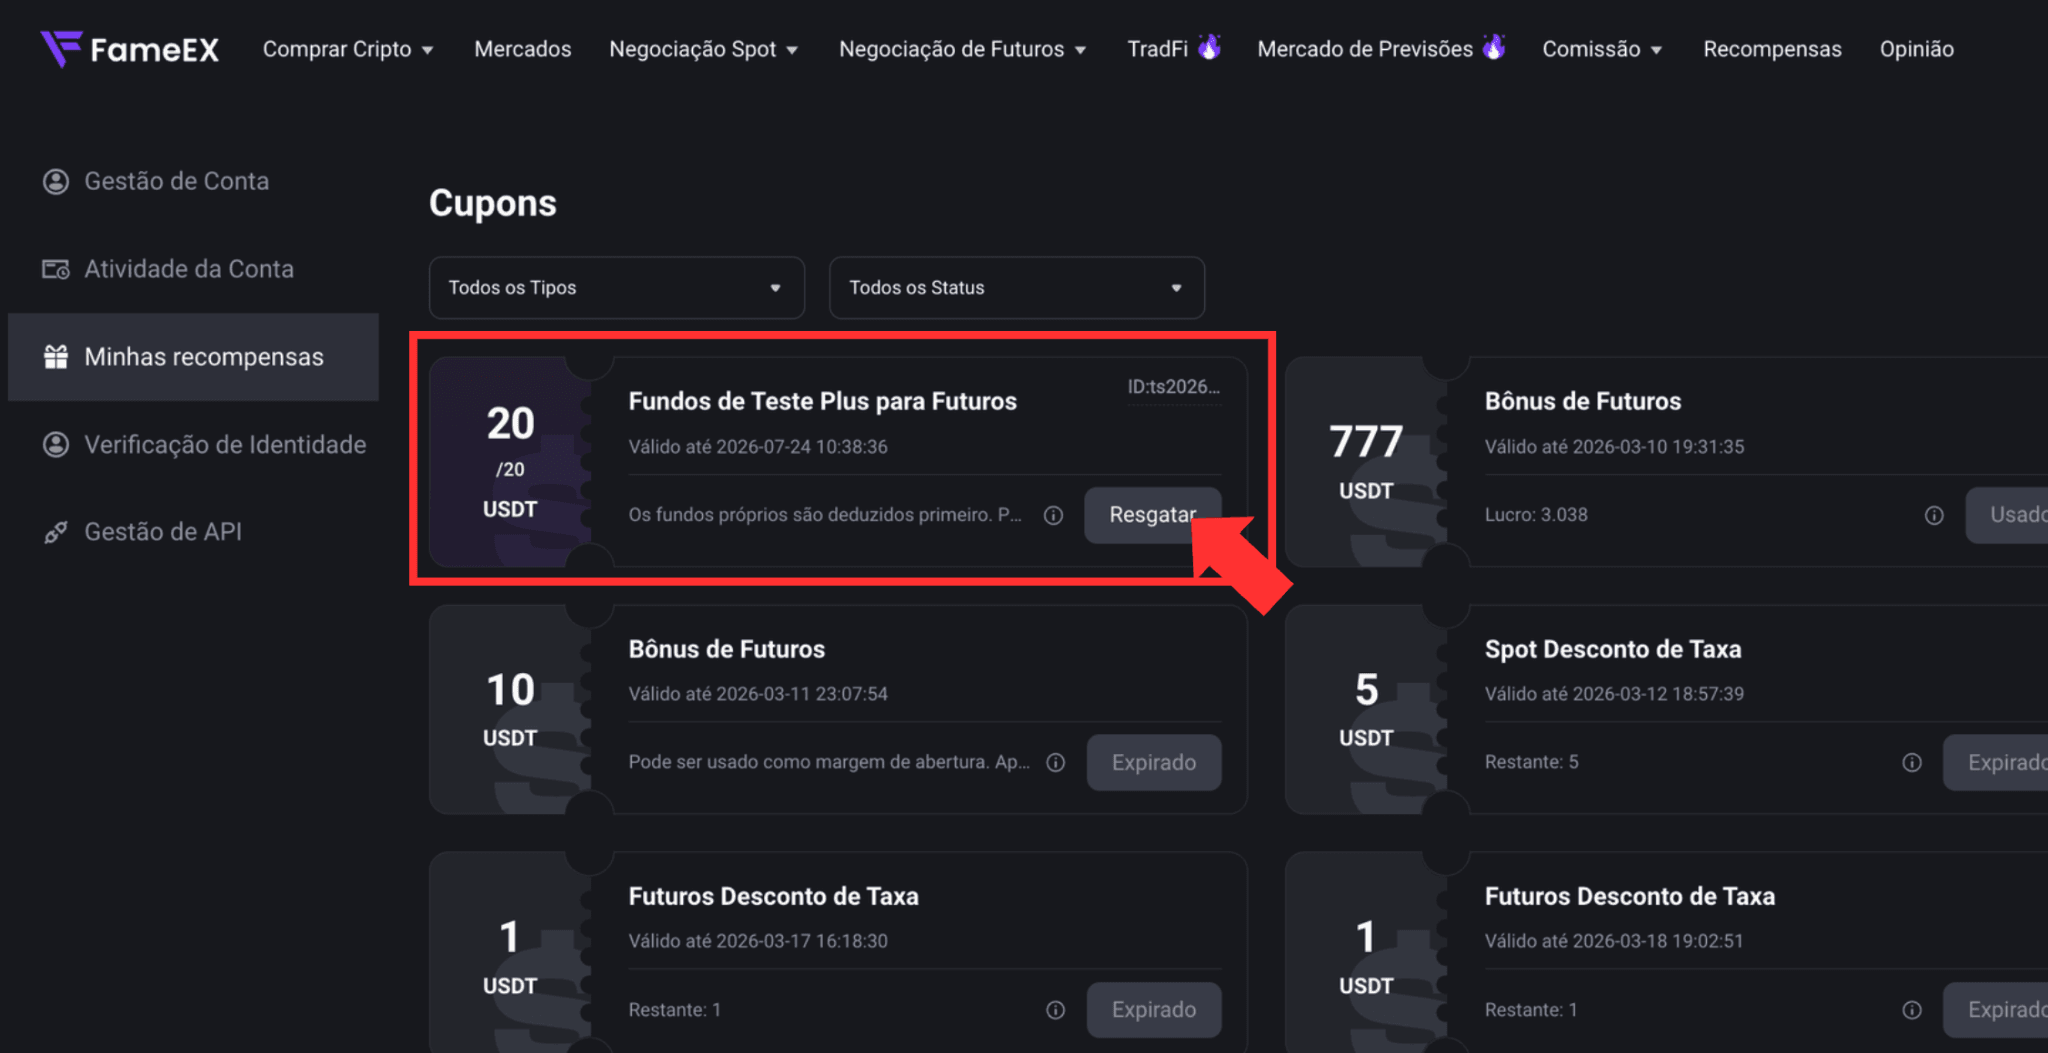
Task: Click info icon on 10 USDT Bônus coupon
Action: (1055, 762)
